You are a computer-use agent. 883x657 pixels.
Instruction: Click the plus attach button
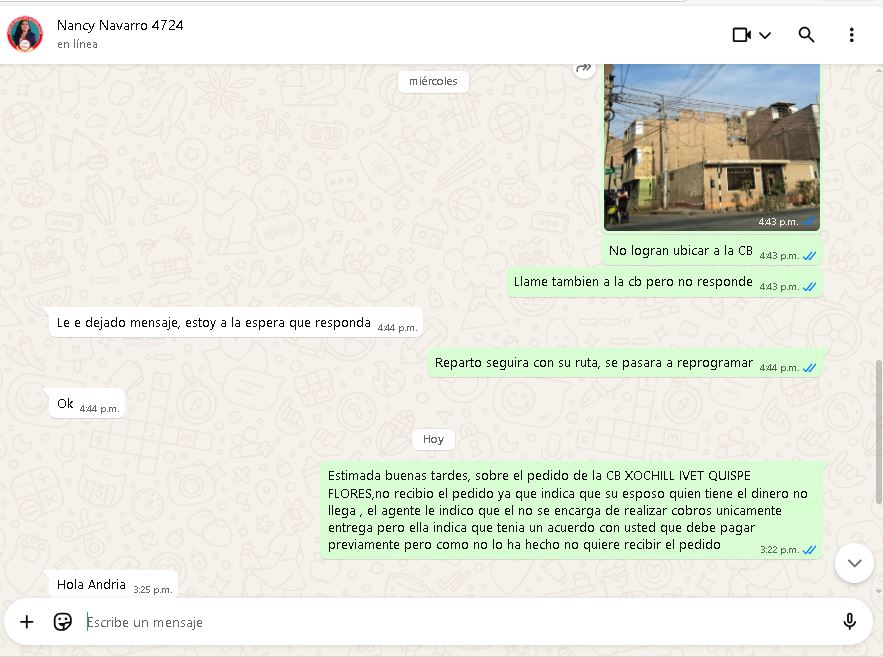click(x=26, y=622)
